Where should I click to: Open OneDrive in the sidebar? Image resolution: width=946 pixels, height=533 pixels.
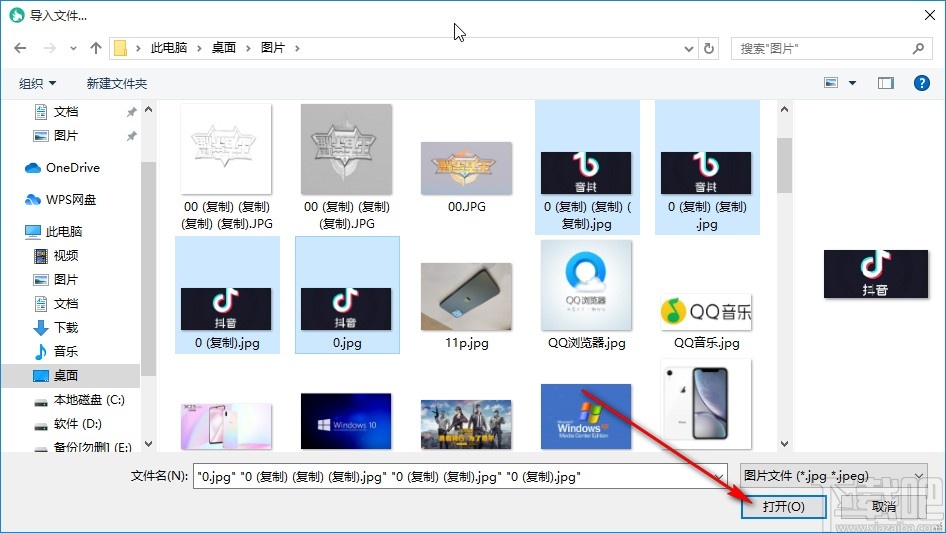[63, 168]
